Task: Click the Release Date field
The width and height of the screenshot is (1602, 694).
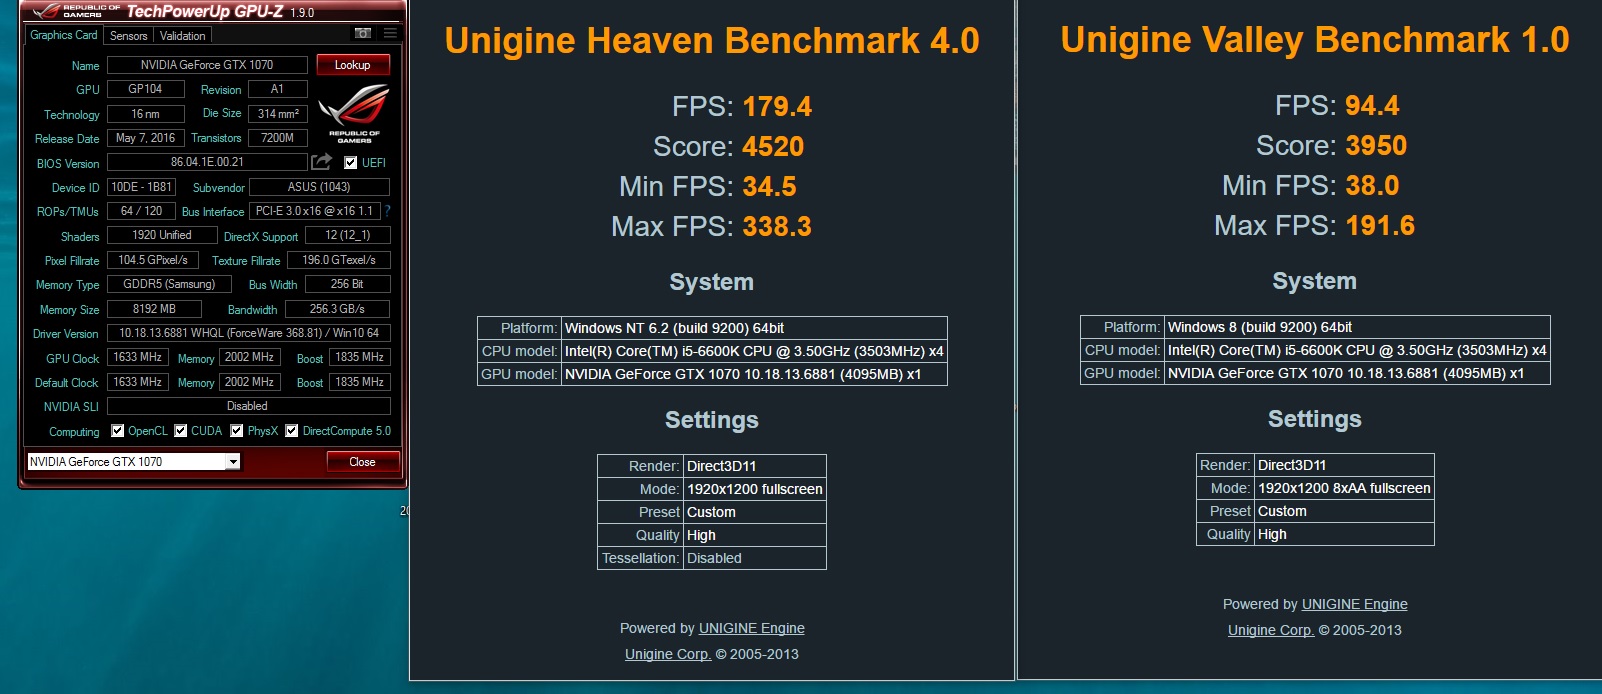Action: pos(146,138)
